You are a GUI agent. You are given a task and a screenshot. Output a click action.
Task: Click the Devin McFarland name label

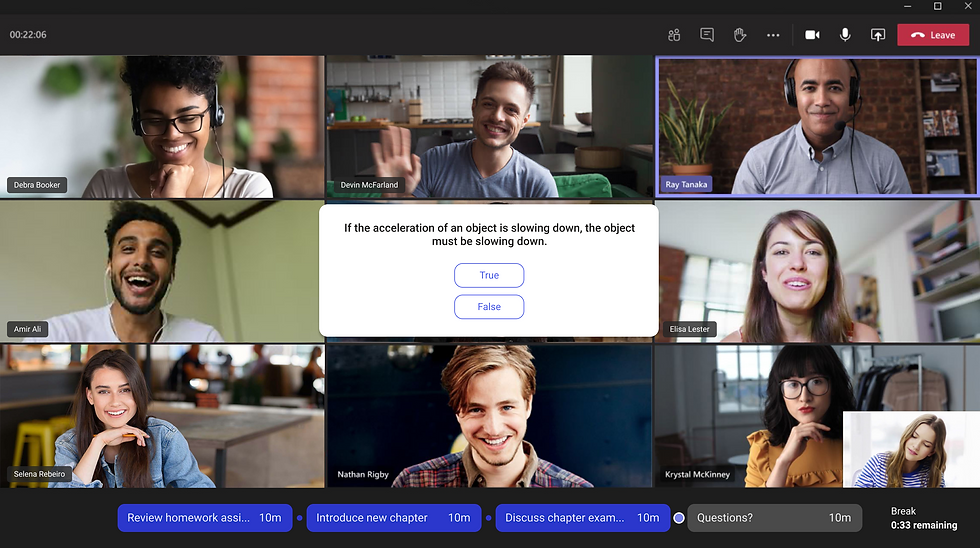369,185
